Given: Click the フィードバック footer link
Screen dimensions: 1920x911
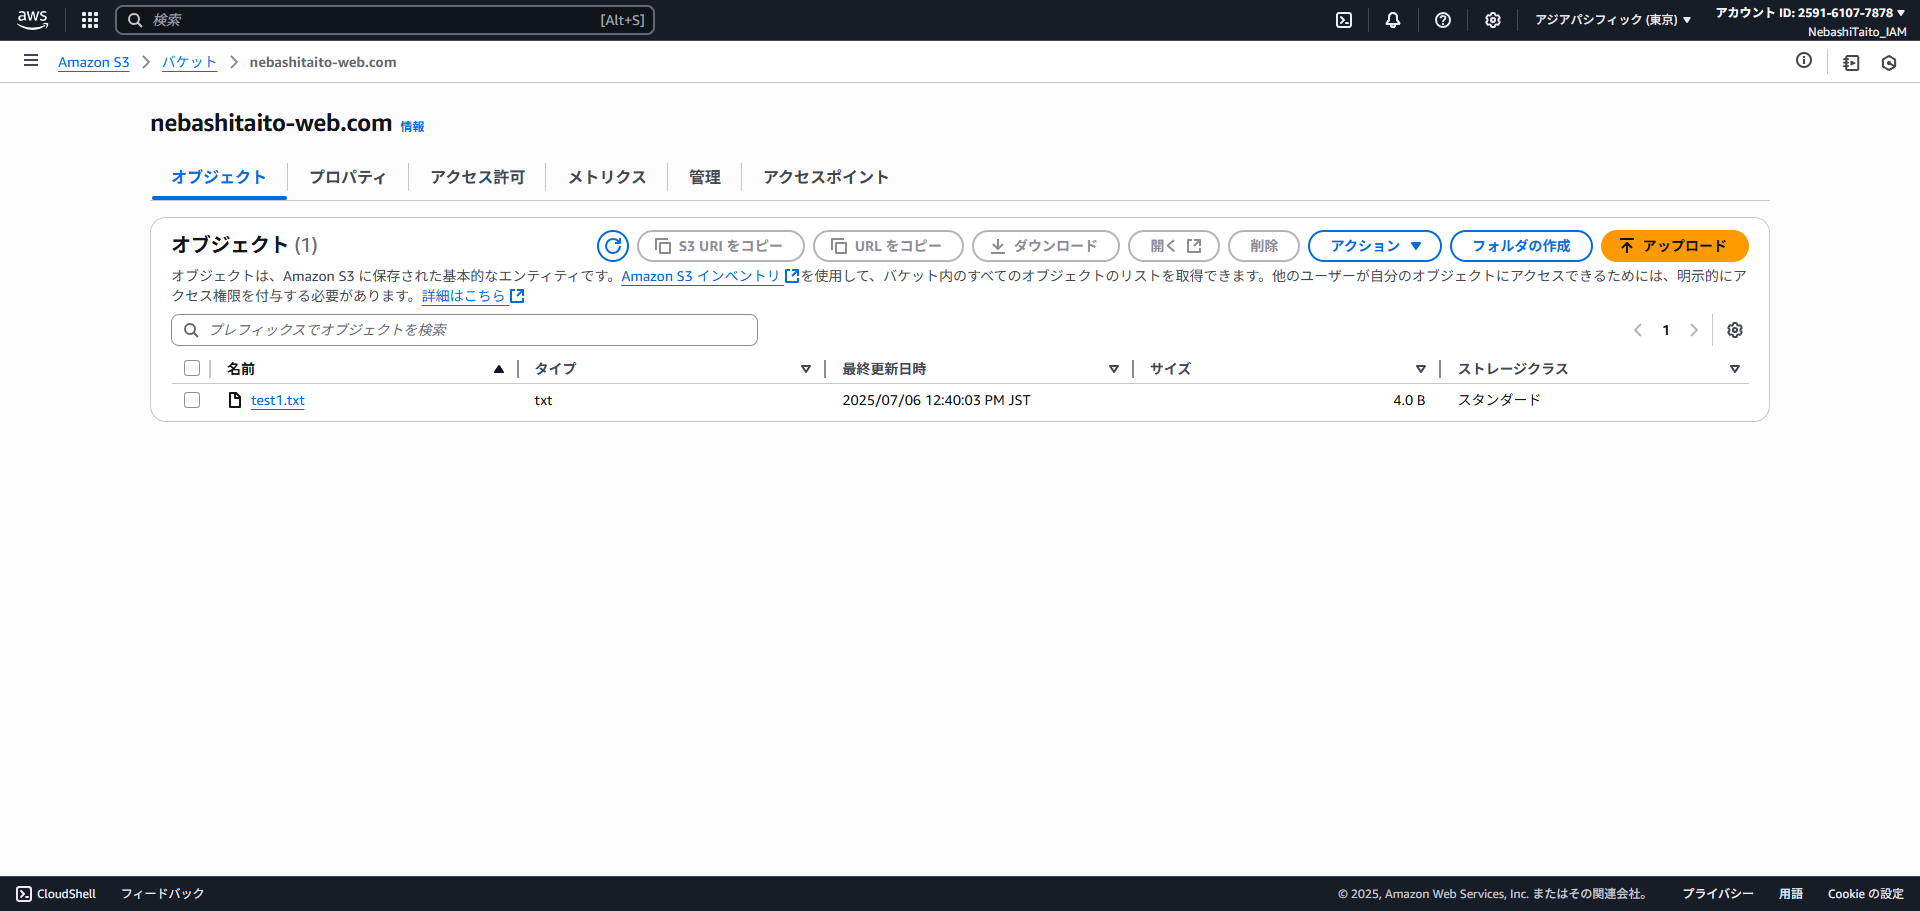Looking at the screenshot, I should tap(162, 894).
